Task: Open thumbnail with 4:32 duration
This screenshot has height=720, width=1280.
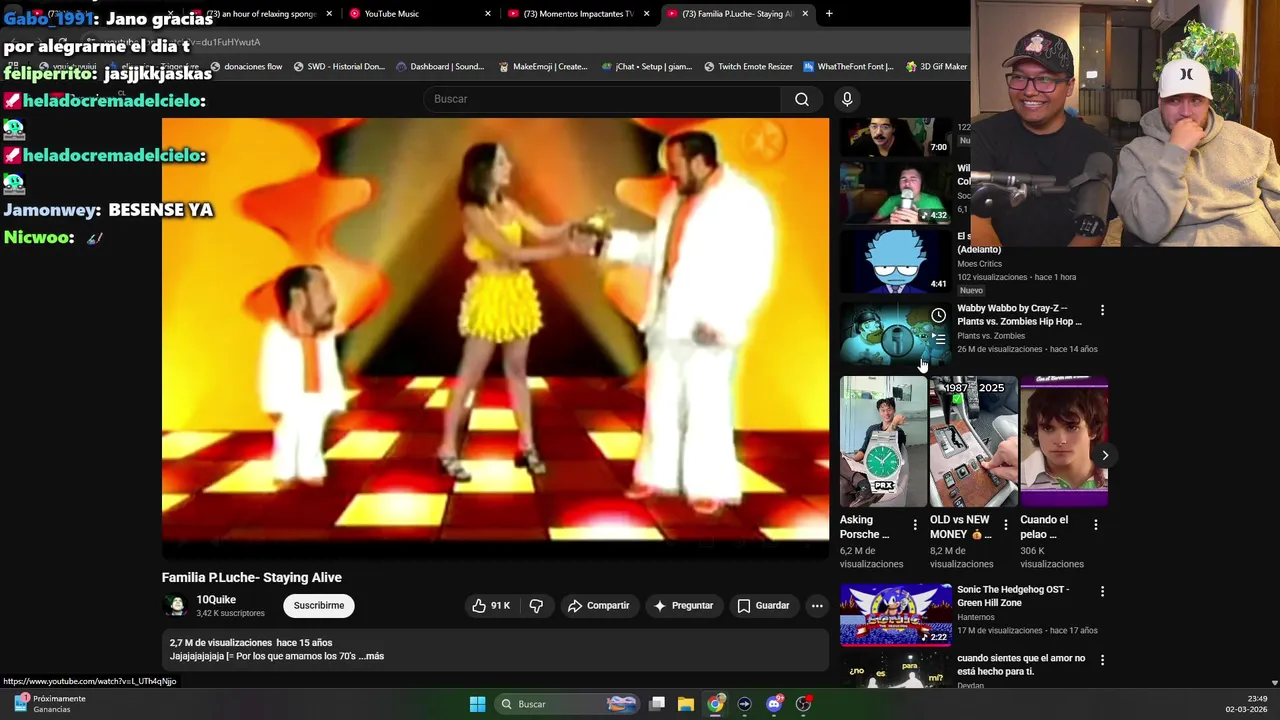Action: click(896, 192)
